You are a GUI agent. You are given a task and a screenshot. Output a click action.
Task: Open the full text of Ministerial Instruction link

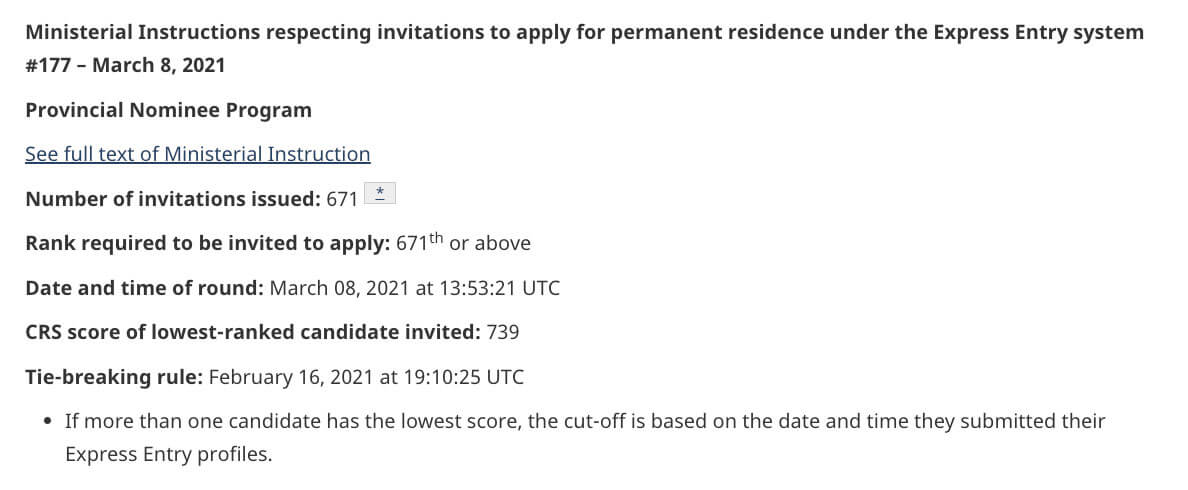197,154
